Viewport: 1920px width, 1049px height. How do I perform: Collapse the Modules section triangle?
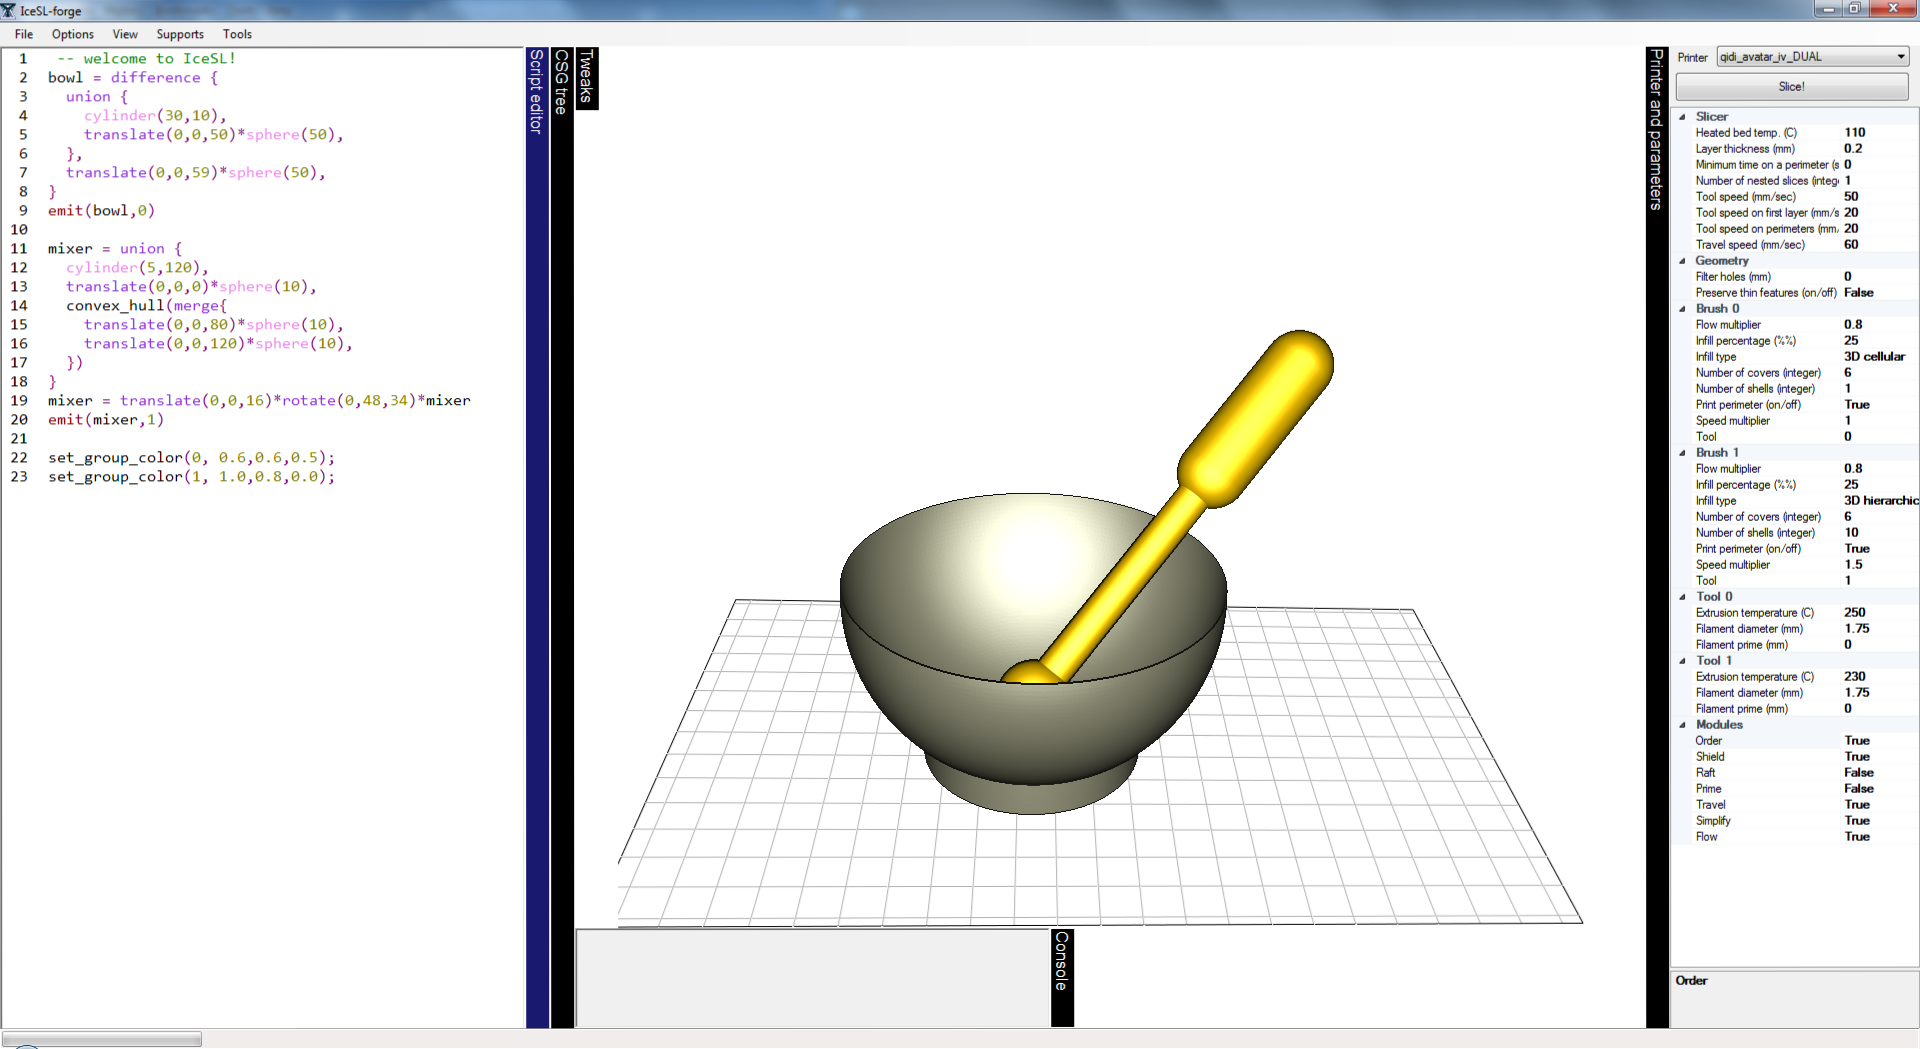click(x=1683, y=725)
